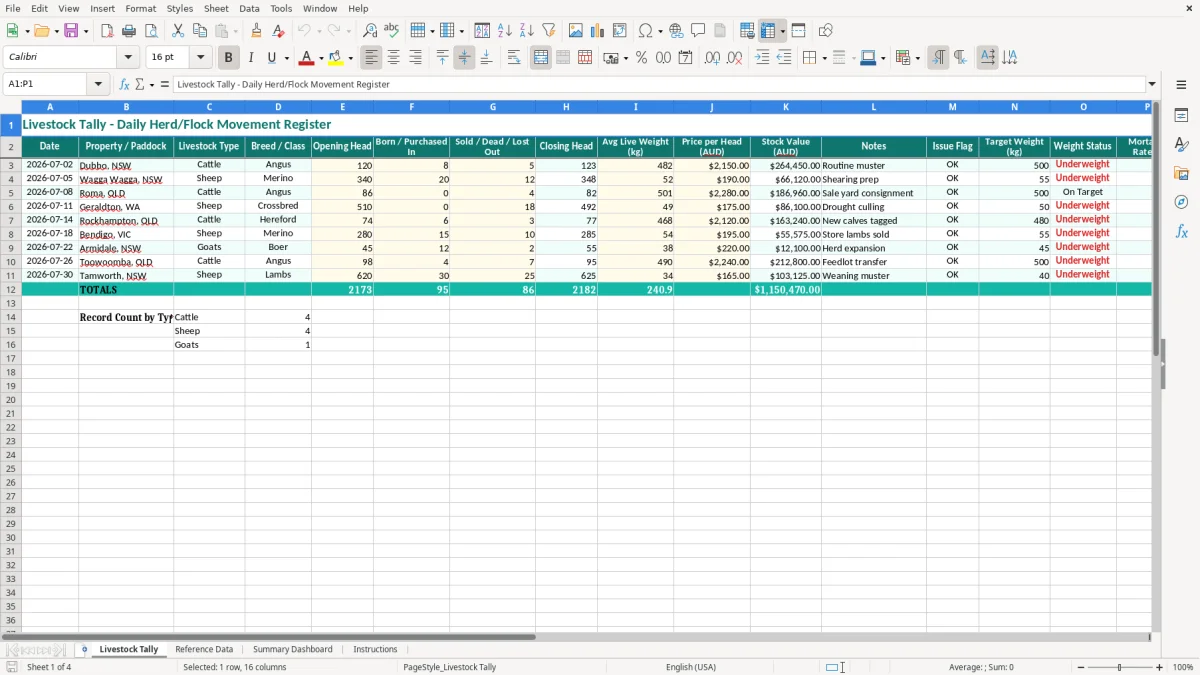The image size is (1200, 675).
Task: Click Format as Percent icon
Action: pos(641,58)
